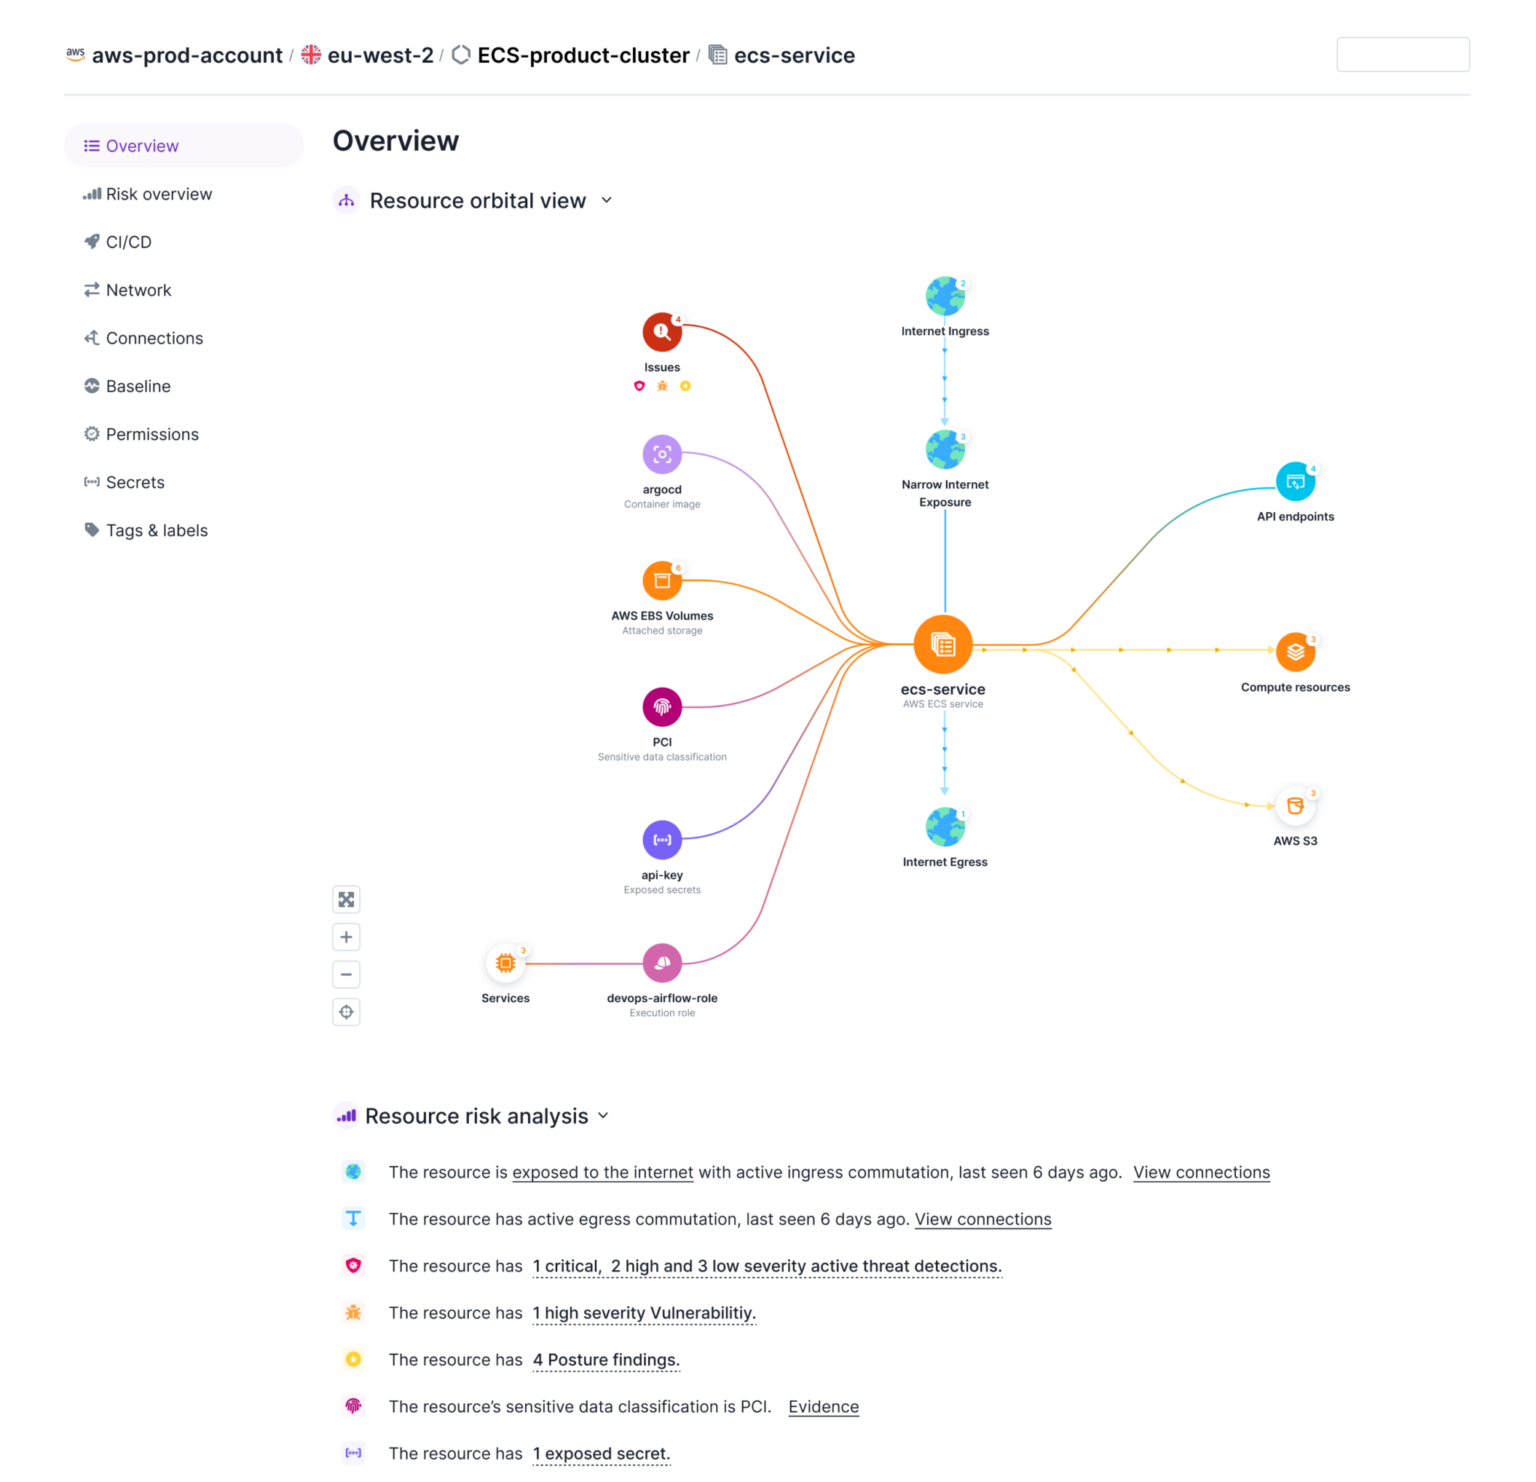Viewport: 1536px width, 1482px height.
Task: Select the central ecs-service node
Action: [942, 643]
